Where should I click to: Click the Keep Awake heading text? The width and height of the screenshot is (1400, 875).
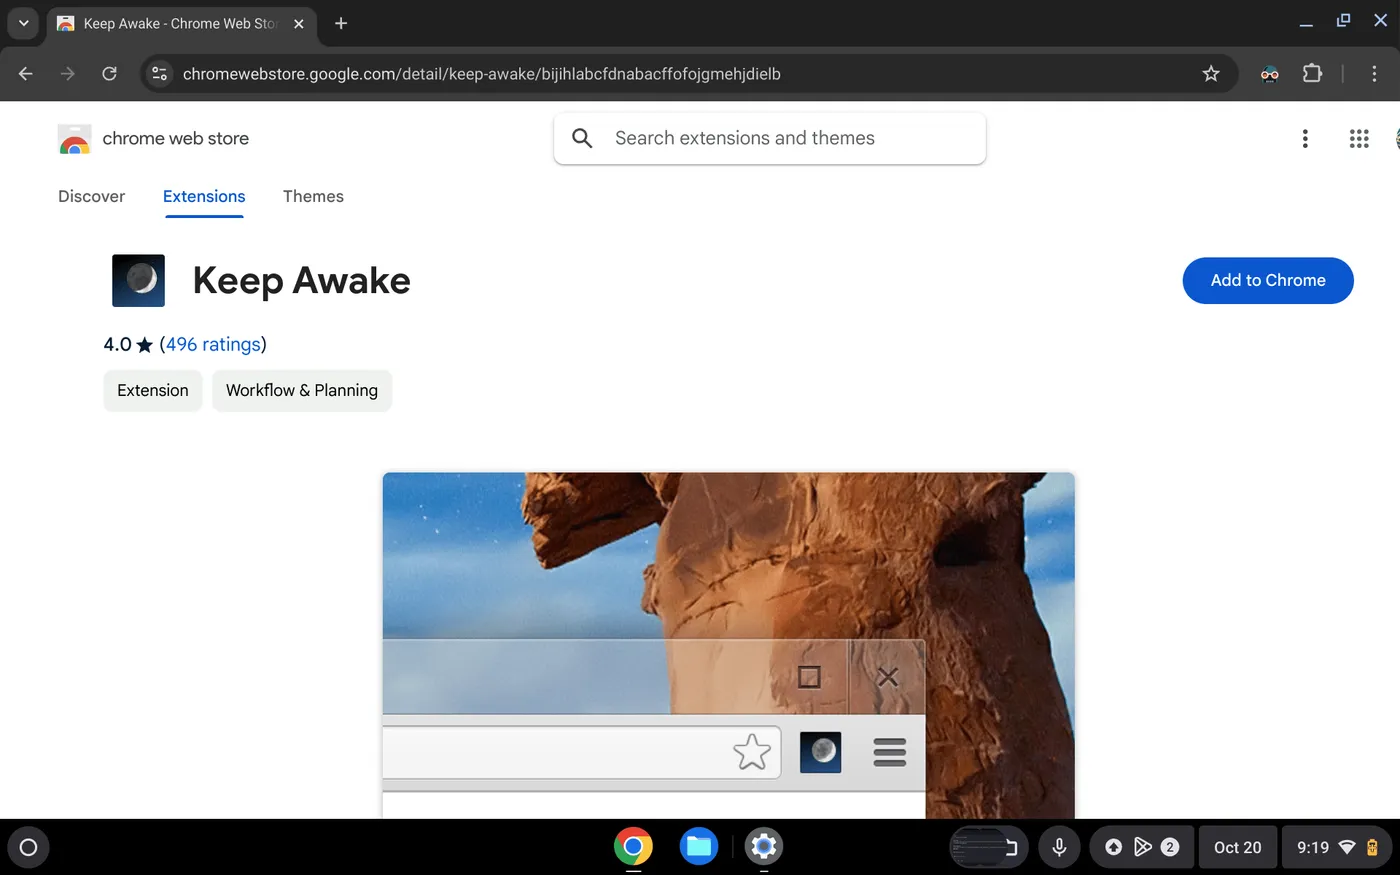pyautogui.click(x=302, y=280)
